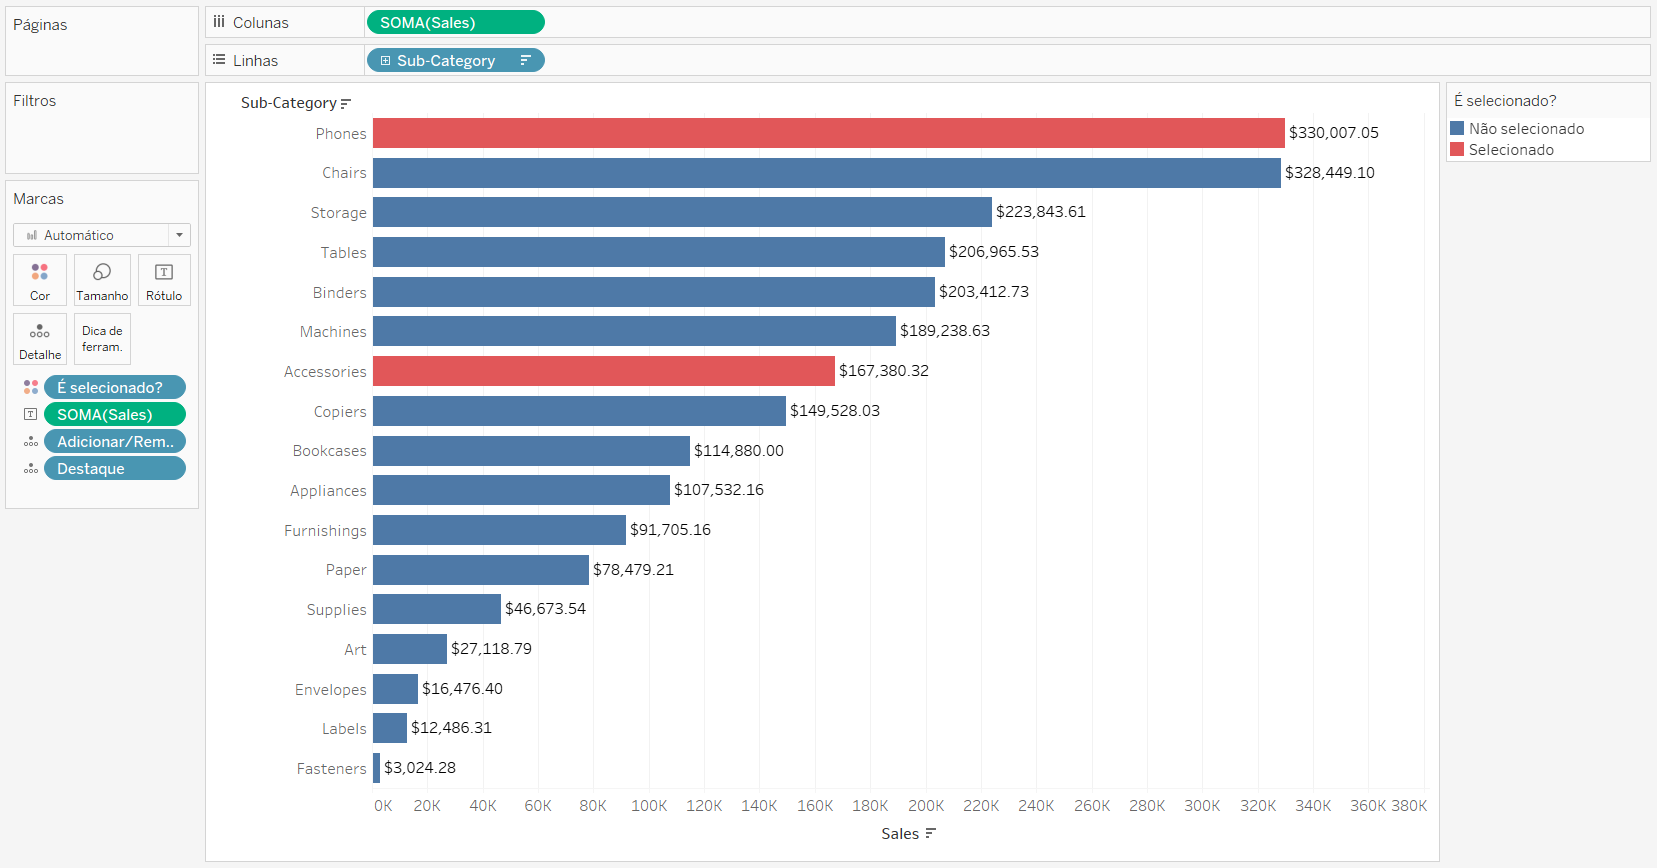Select the Adicionar/Rem.. pill in Marcas

[115, 441]
